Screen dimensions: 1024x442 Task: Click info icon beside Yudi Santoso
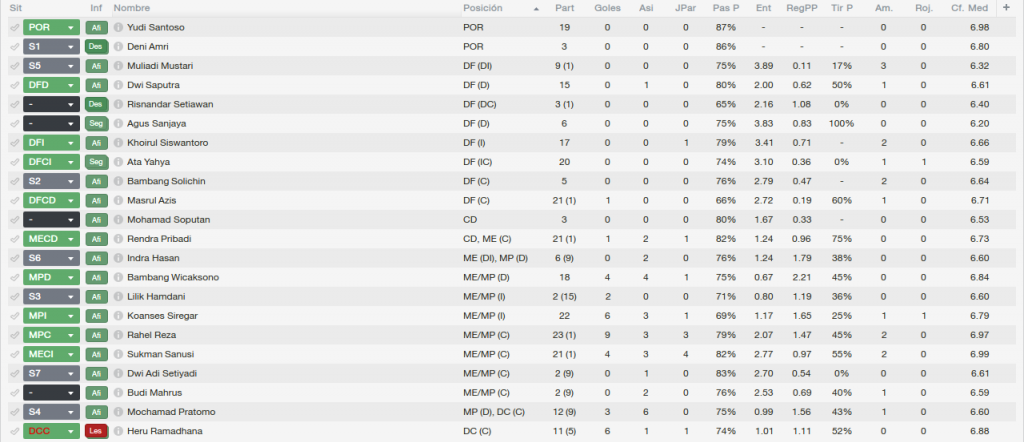(x=118, y=28)
